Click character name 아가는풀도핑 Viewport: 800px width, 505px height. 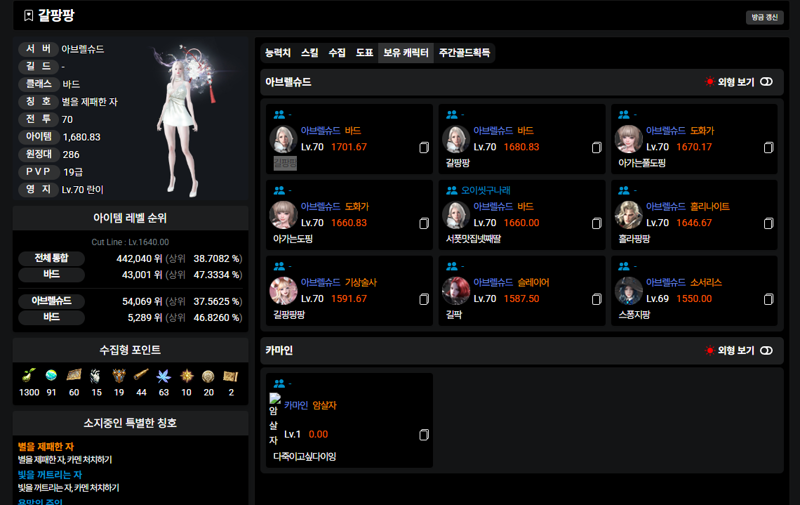click(x=642, y=163)
